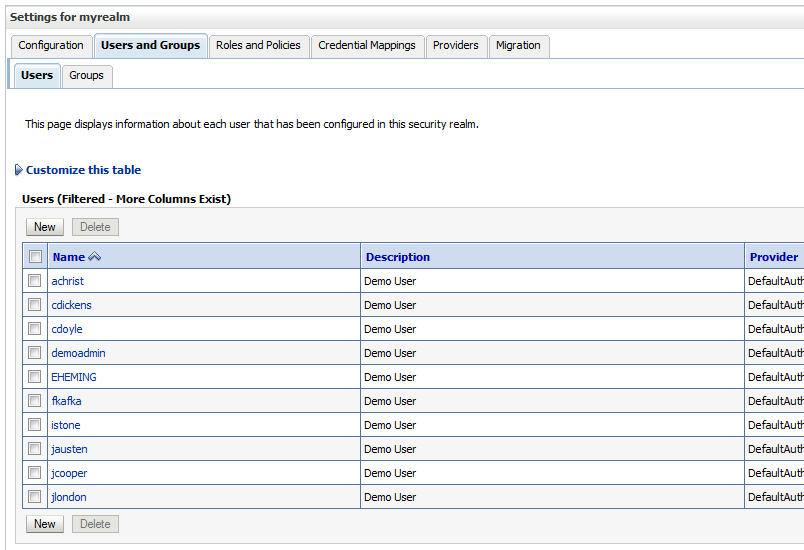Viewport: 804px width, 550px height.
Task: Click the Provider column header
Action: tap(774, 257)
